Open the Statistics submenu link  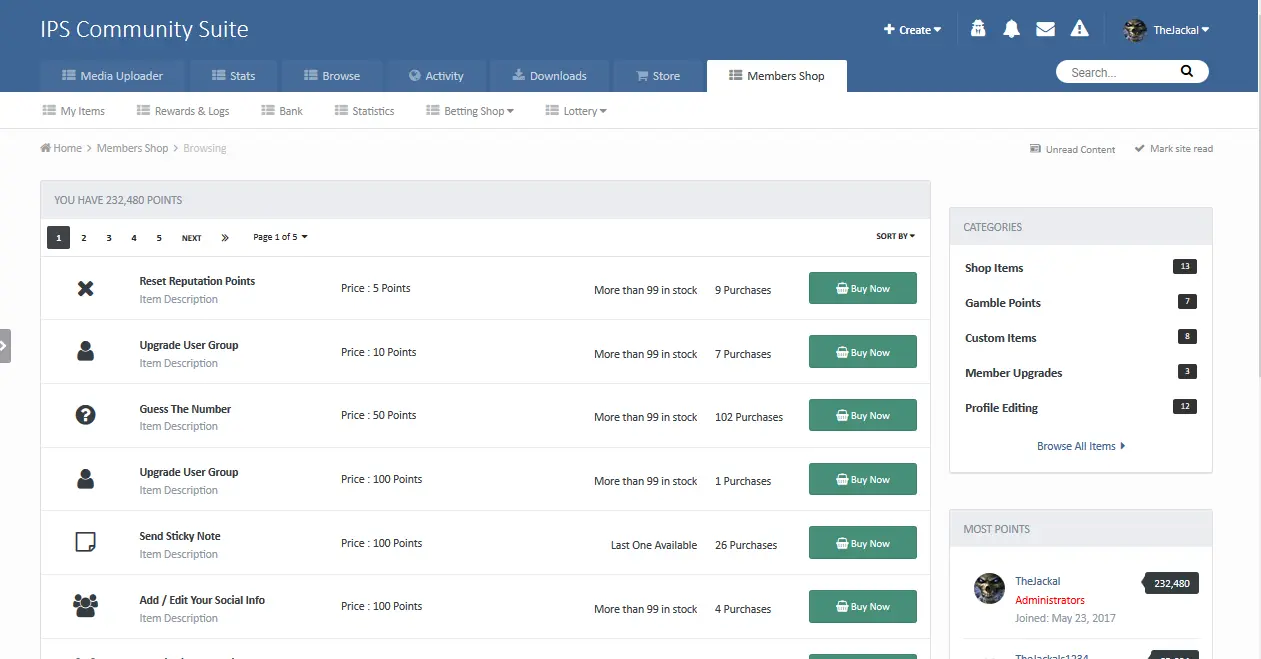(x=364, y=111)
